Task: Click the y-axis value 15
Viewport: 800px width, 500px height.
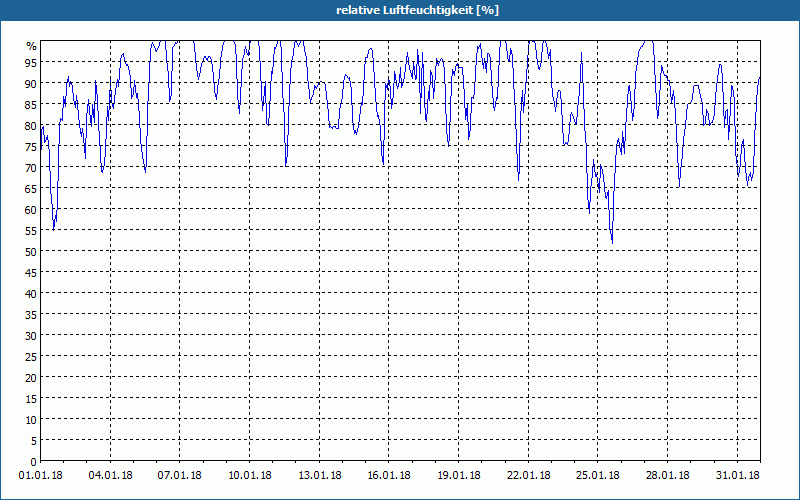Action: (x=31, y=398)
